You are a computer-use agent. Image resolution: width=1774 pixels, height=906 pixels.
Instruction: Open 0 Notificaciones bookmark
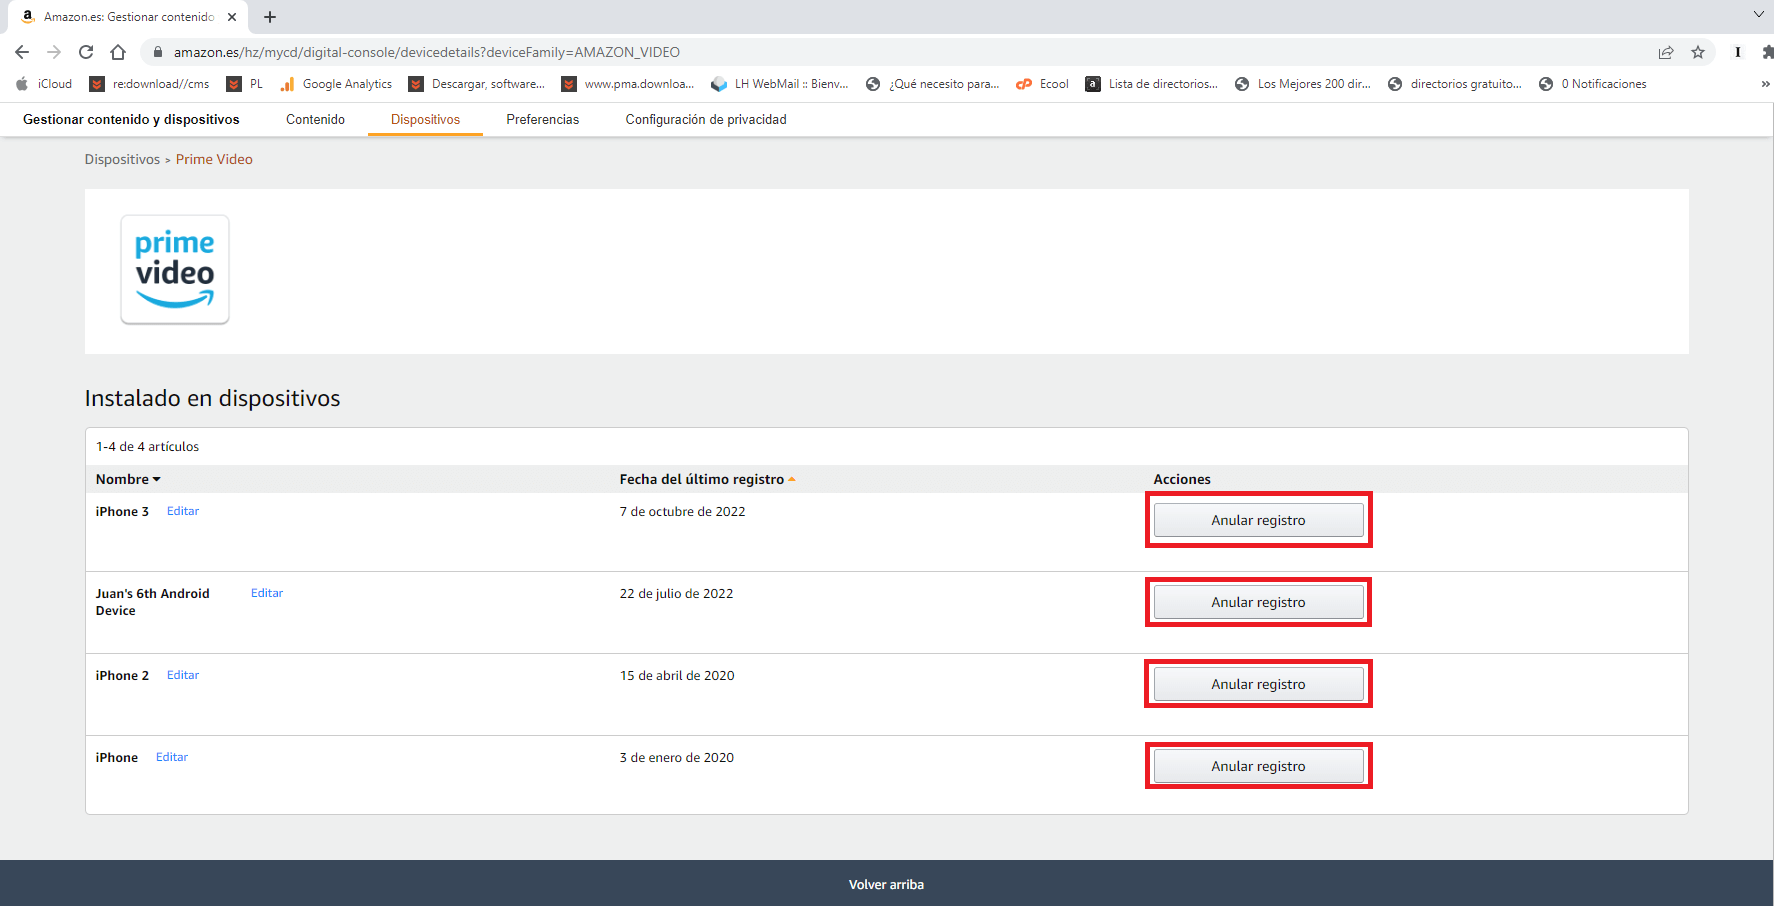1593,84
